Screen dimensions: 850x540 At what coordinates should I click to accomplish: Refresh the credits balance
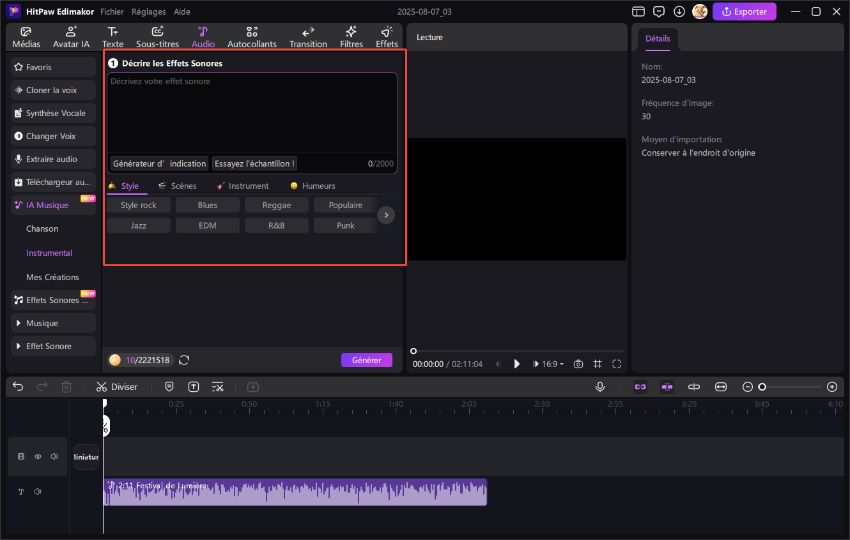point(184,360)
